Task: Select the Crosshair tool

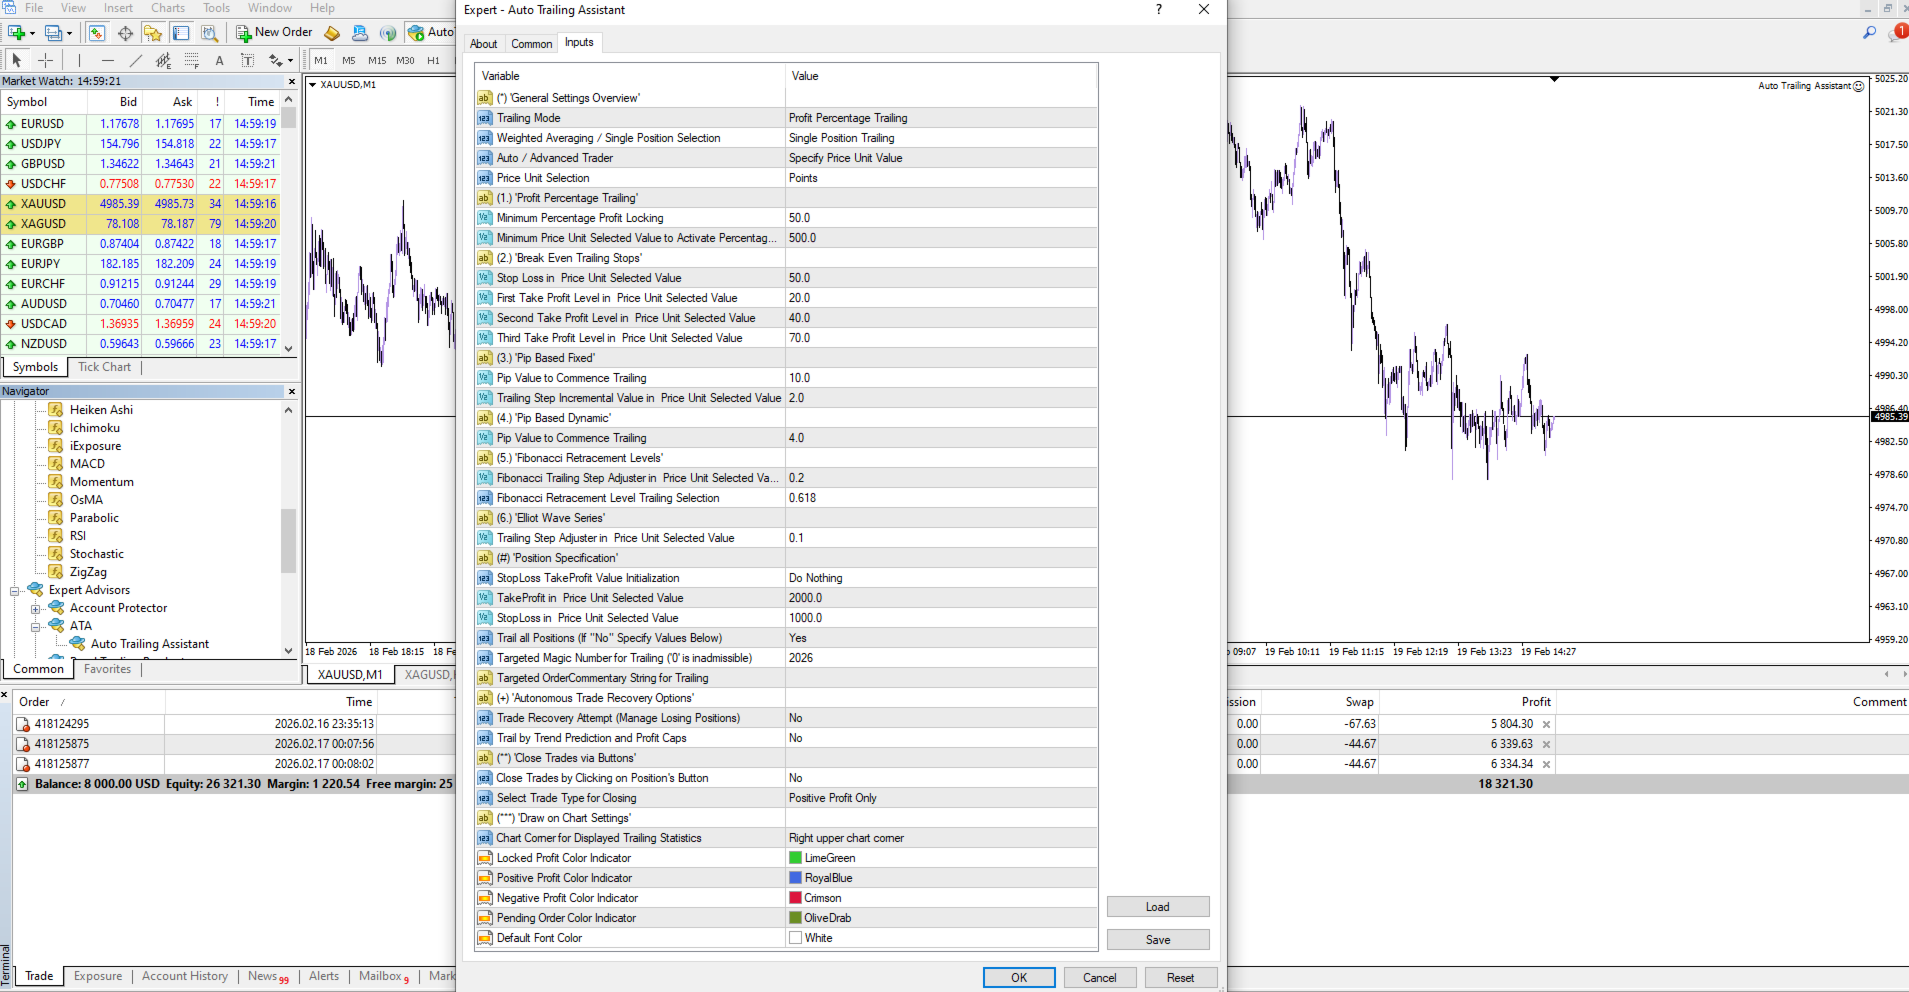Action: point(45,61)
